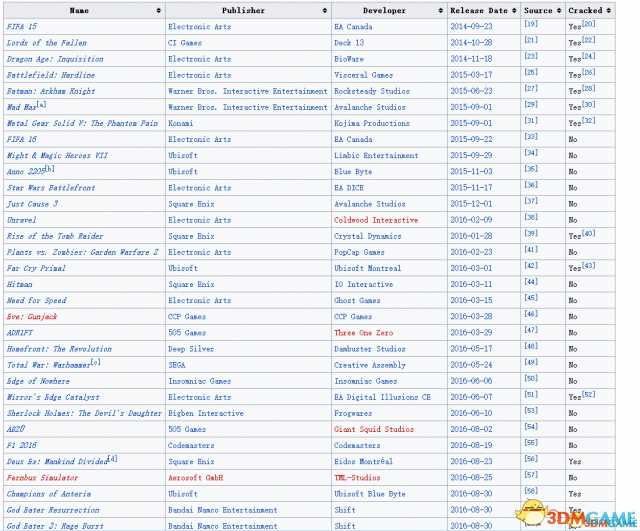
Task: Open red link Coldwood Interactive
Action: point(376,219)
